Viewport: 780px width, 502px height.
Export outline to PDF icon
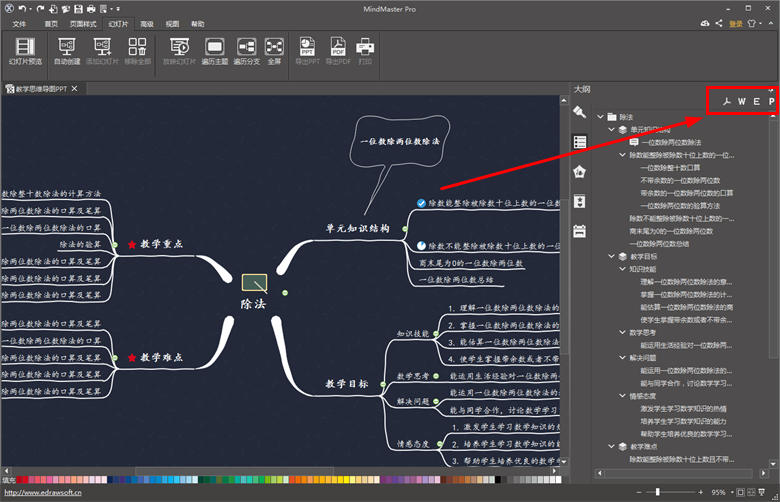click(727, 101)
